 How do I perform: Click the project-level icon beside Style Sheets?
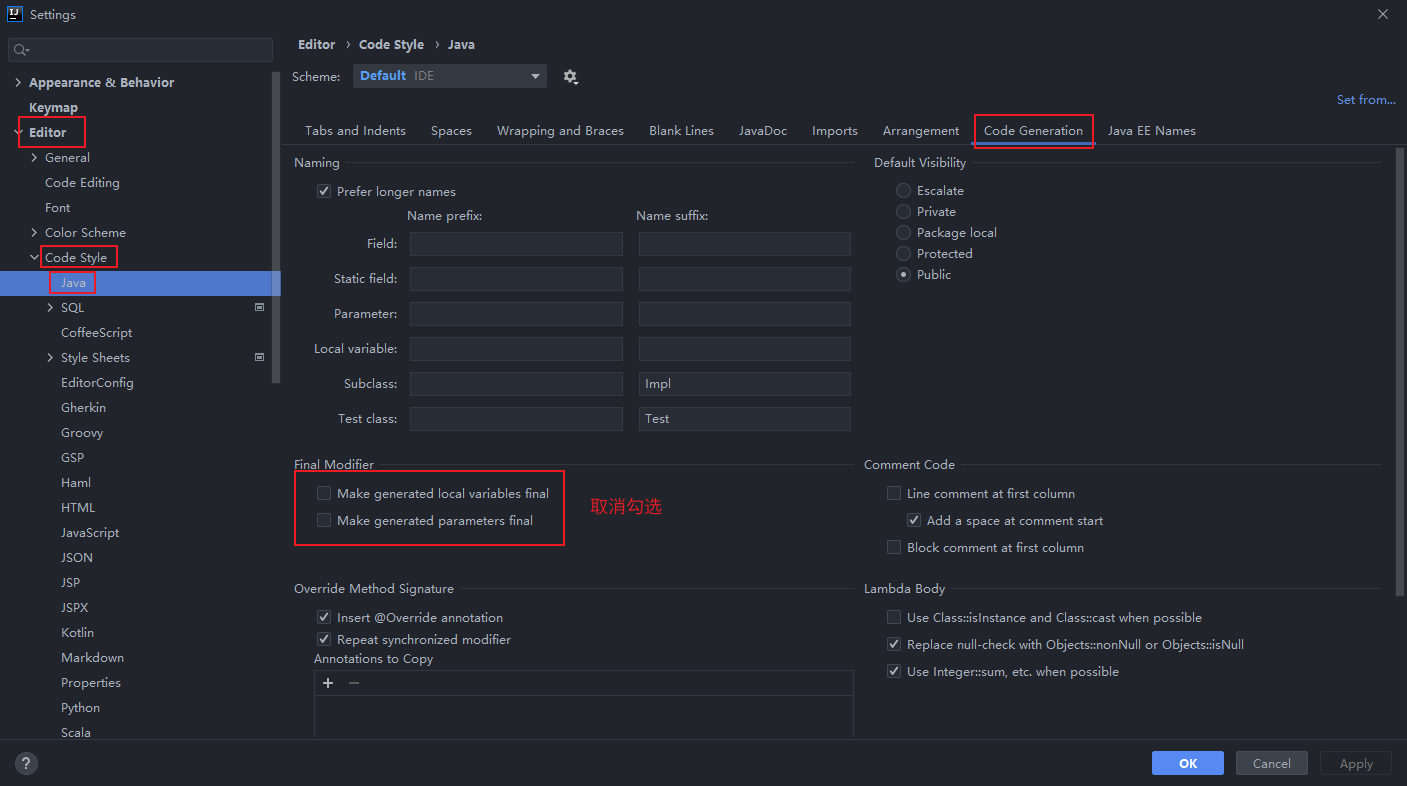coord(260,358)
